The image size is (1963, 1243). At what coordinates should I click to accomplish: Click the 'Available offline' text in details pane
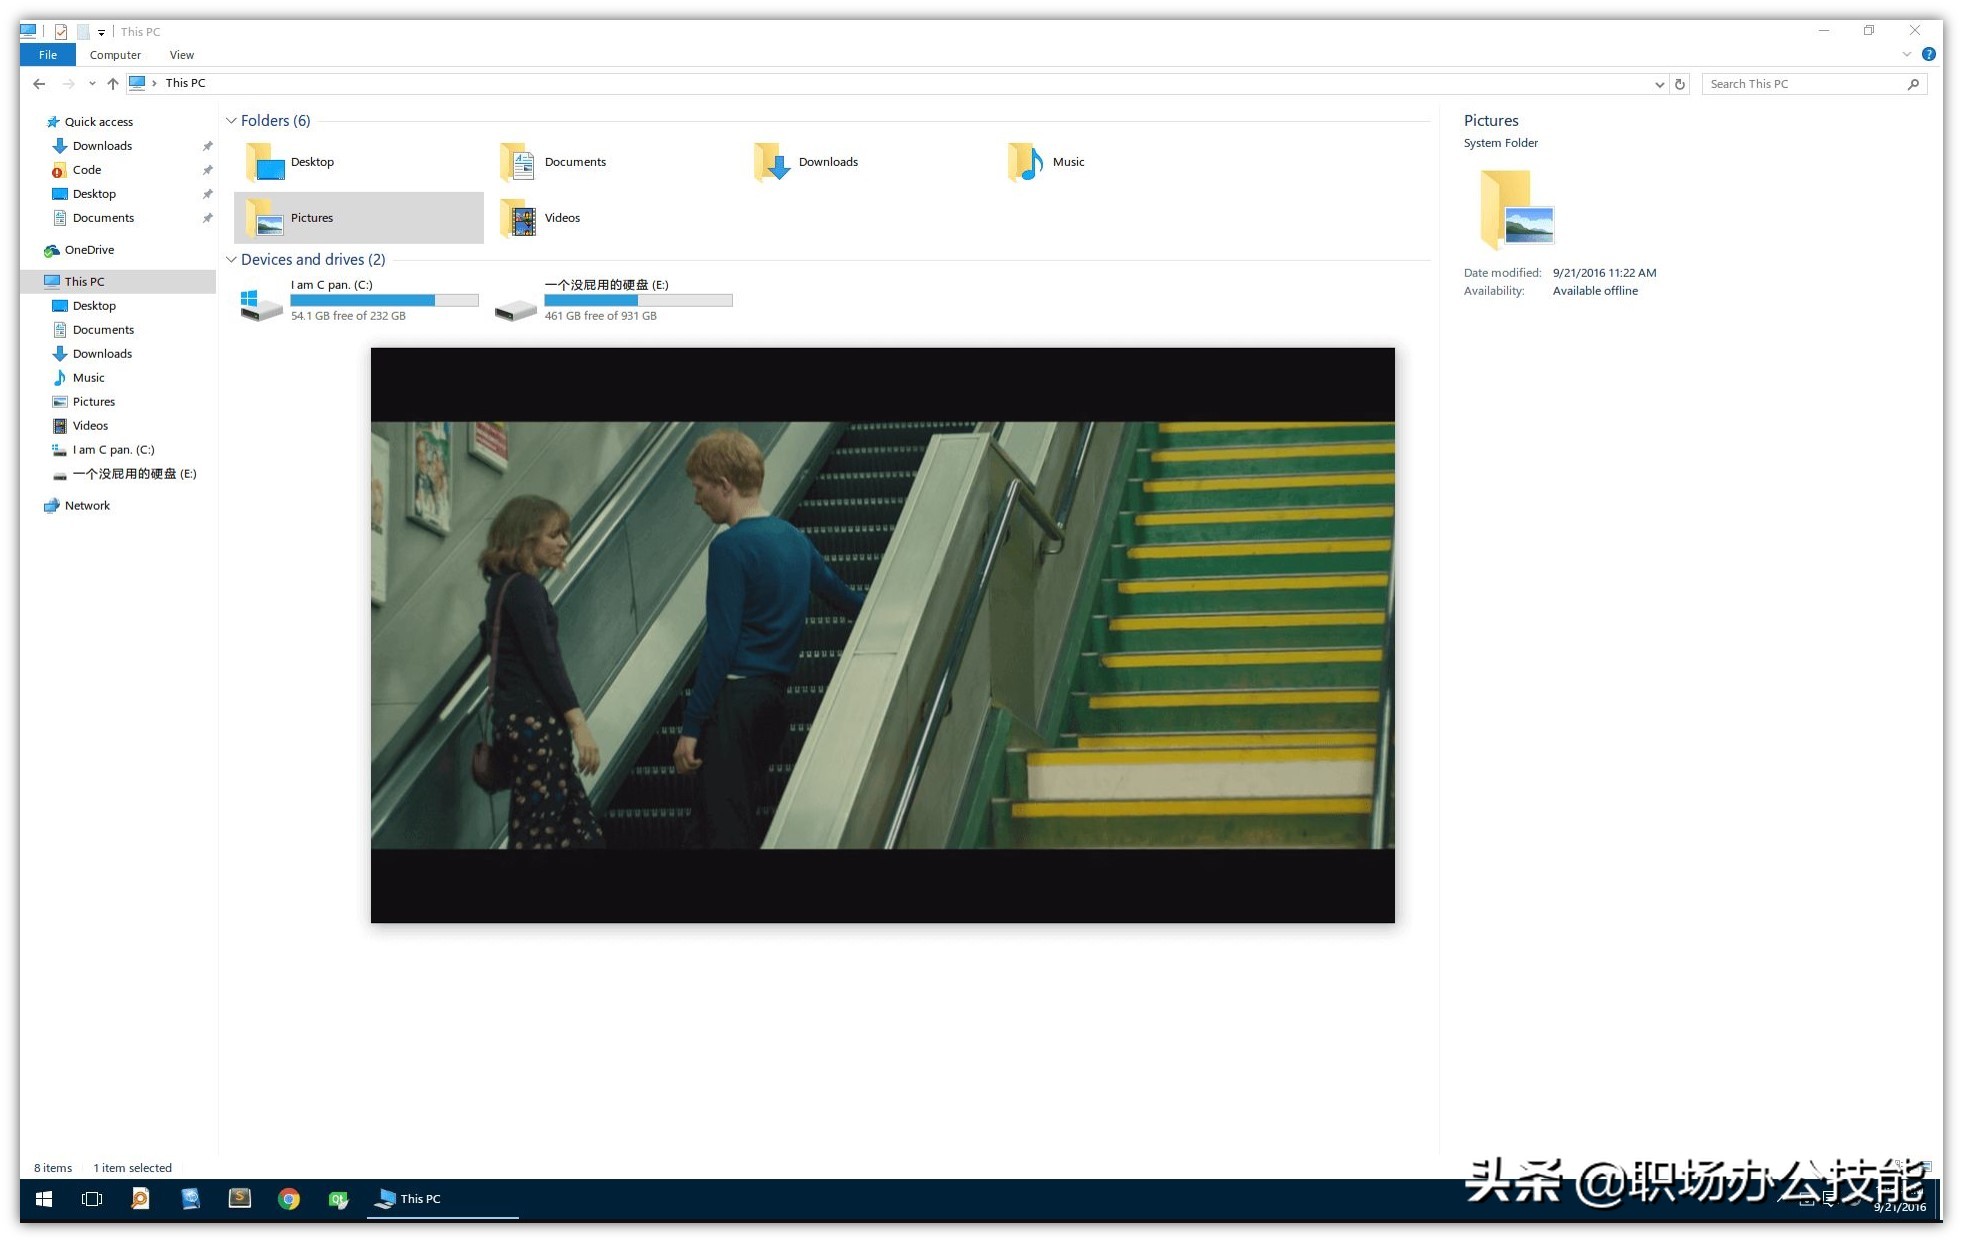coord(1595,290)
